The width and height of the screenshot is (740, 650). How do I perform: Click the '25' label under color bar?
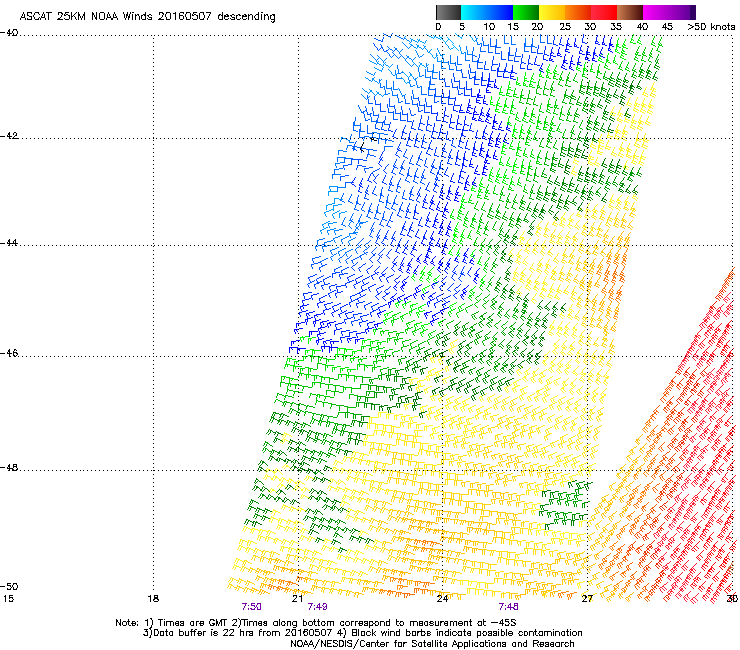click(565, 27)
